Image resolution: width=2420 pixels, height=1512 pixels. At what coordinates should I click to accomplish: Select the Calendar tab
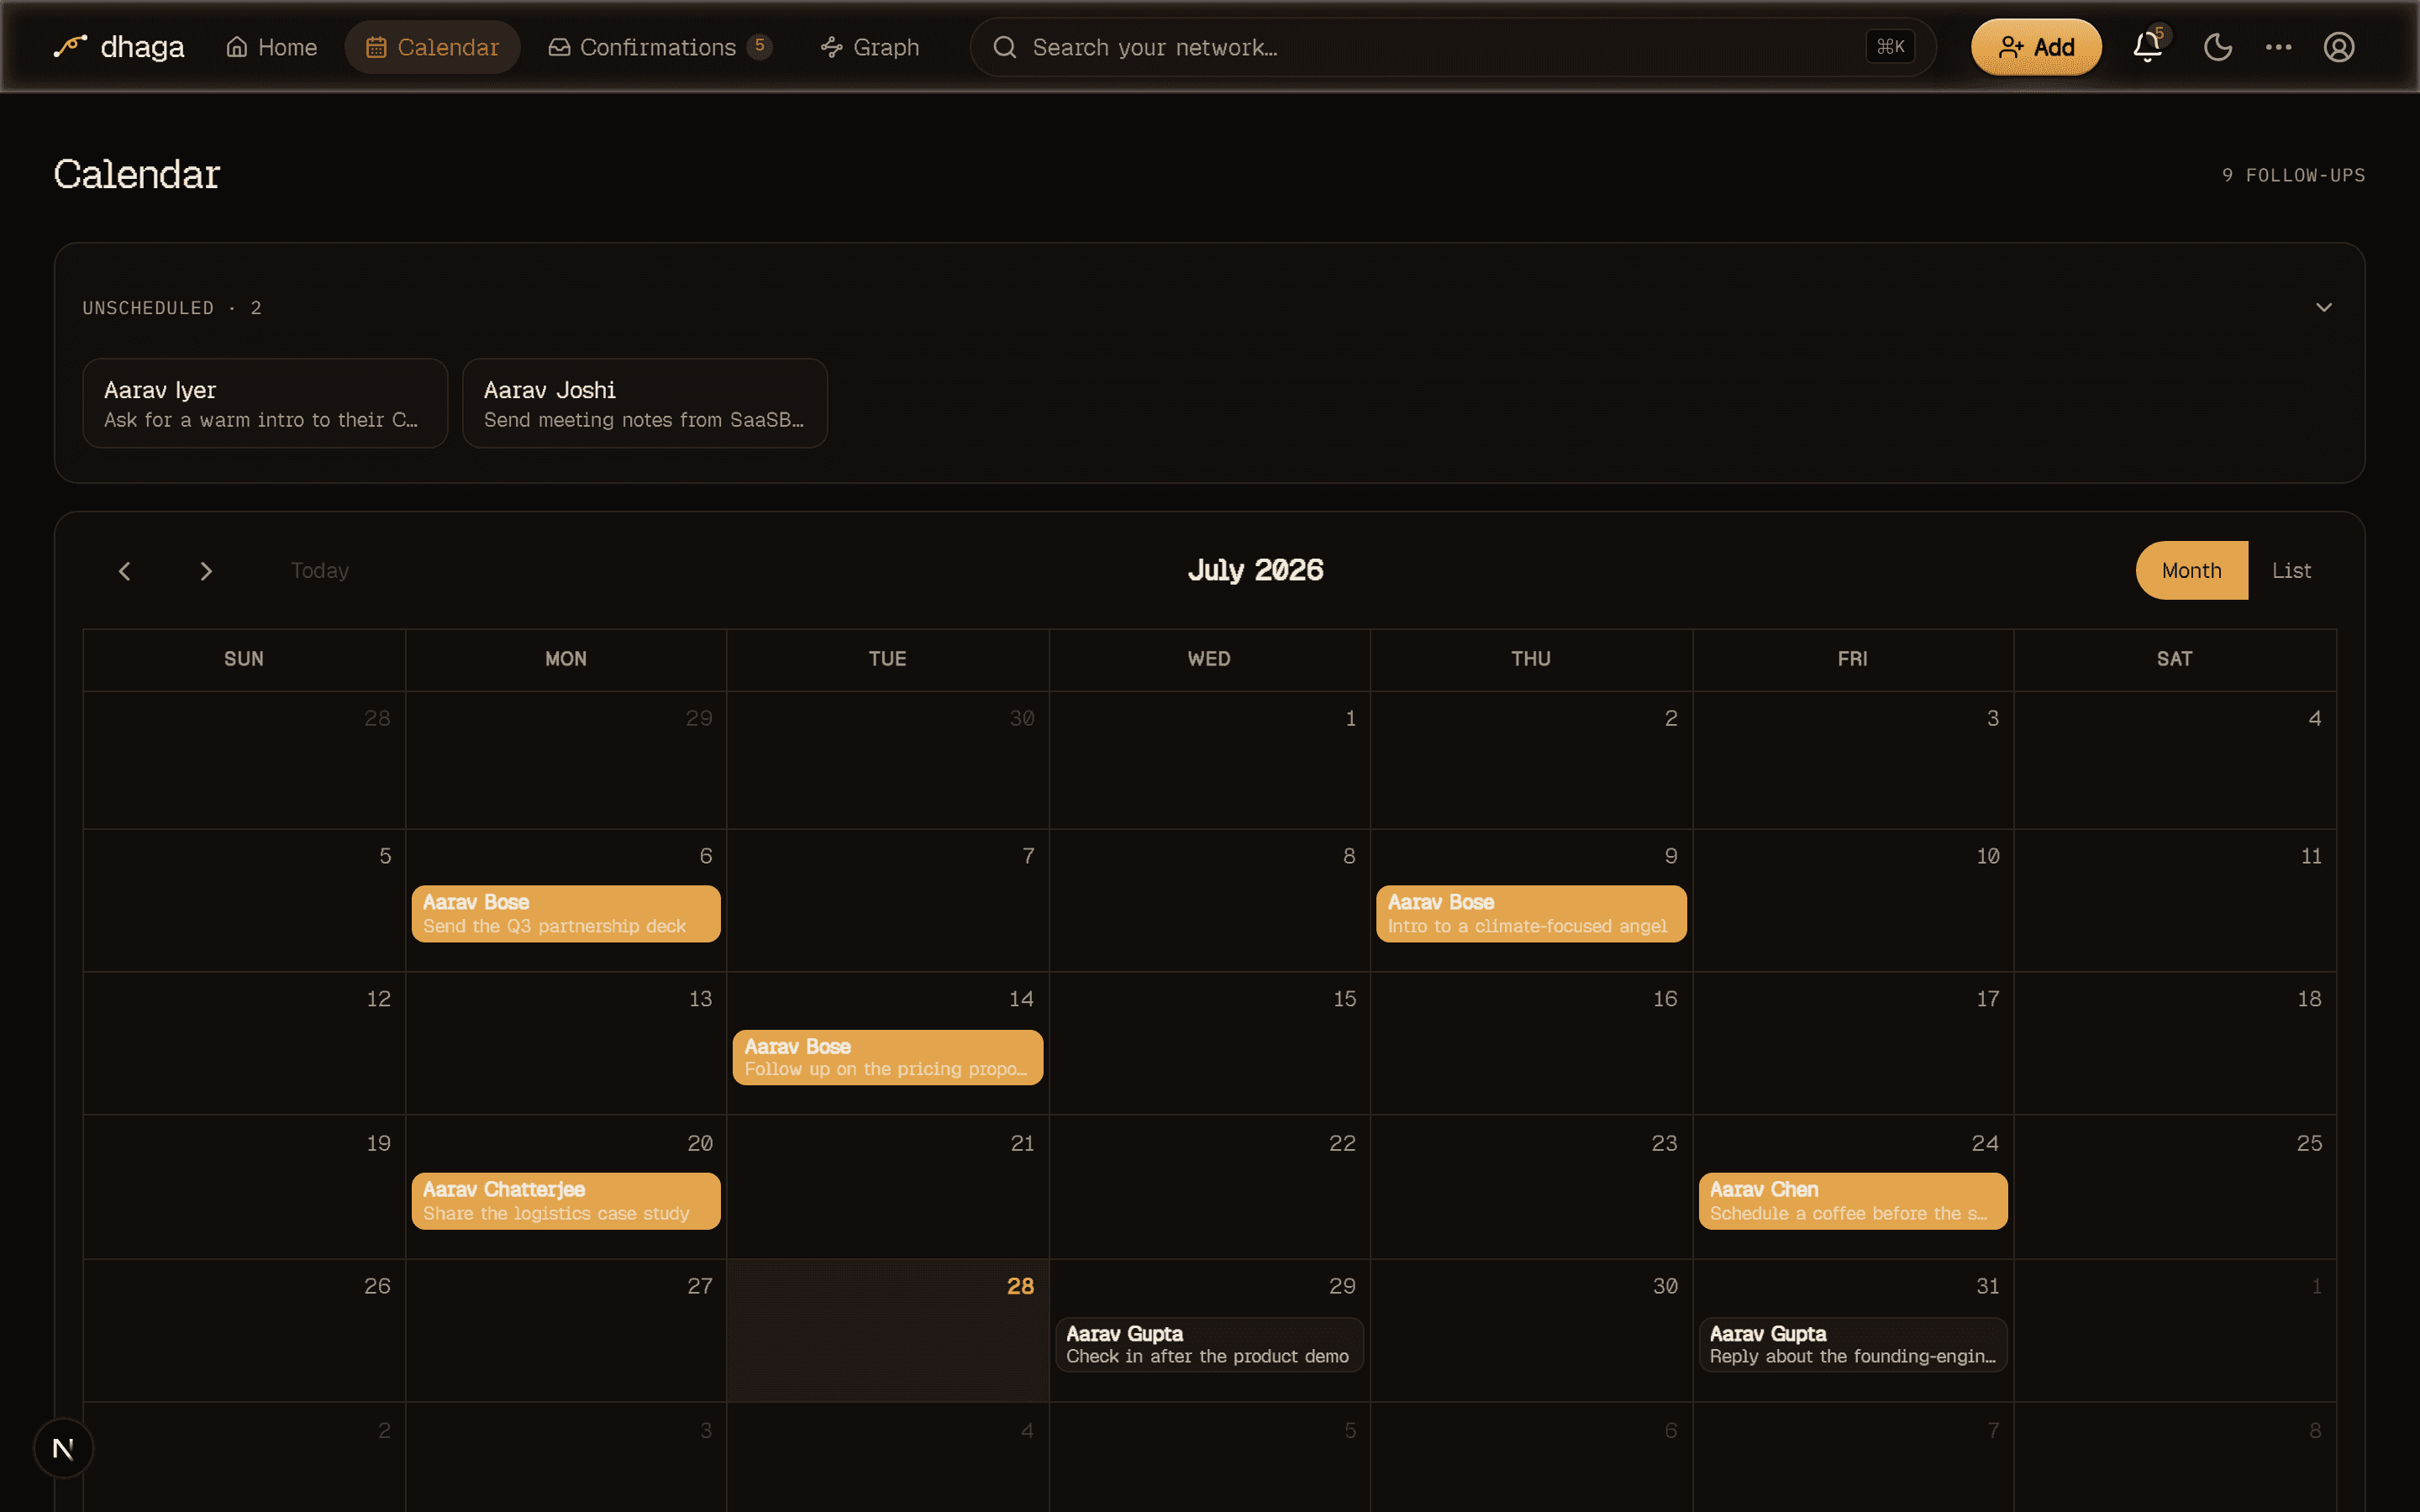pos(432,47)
